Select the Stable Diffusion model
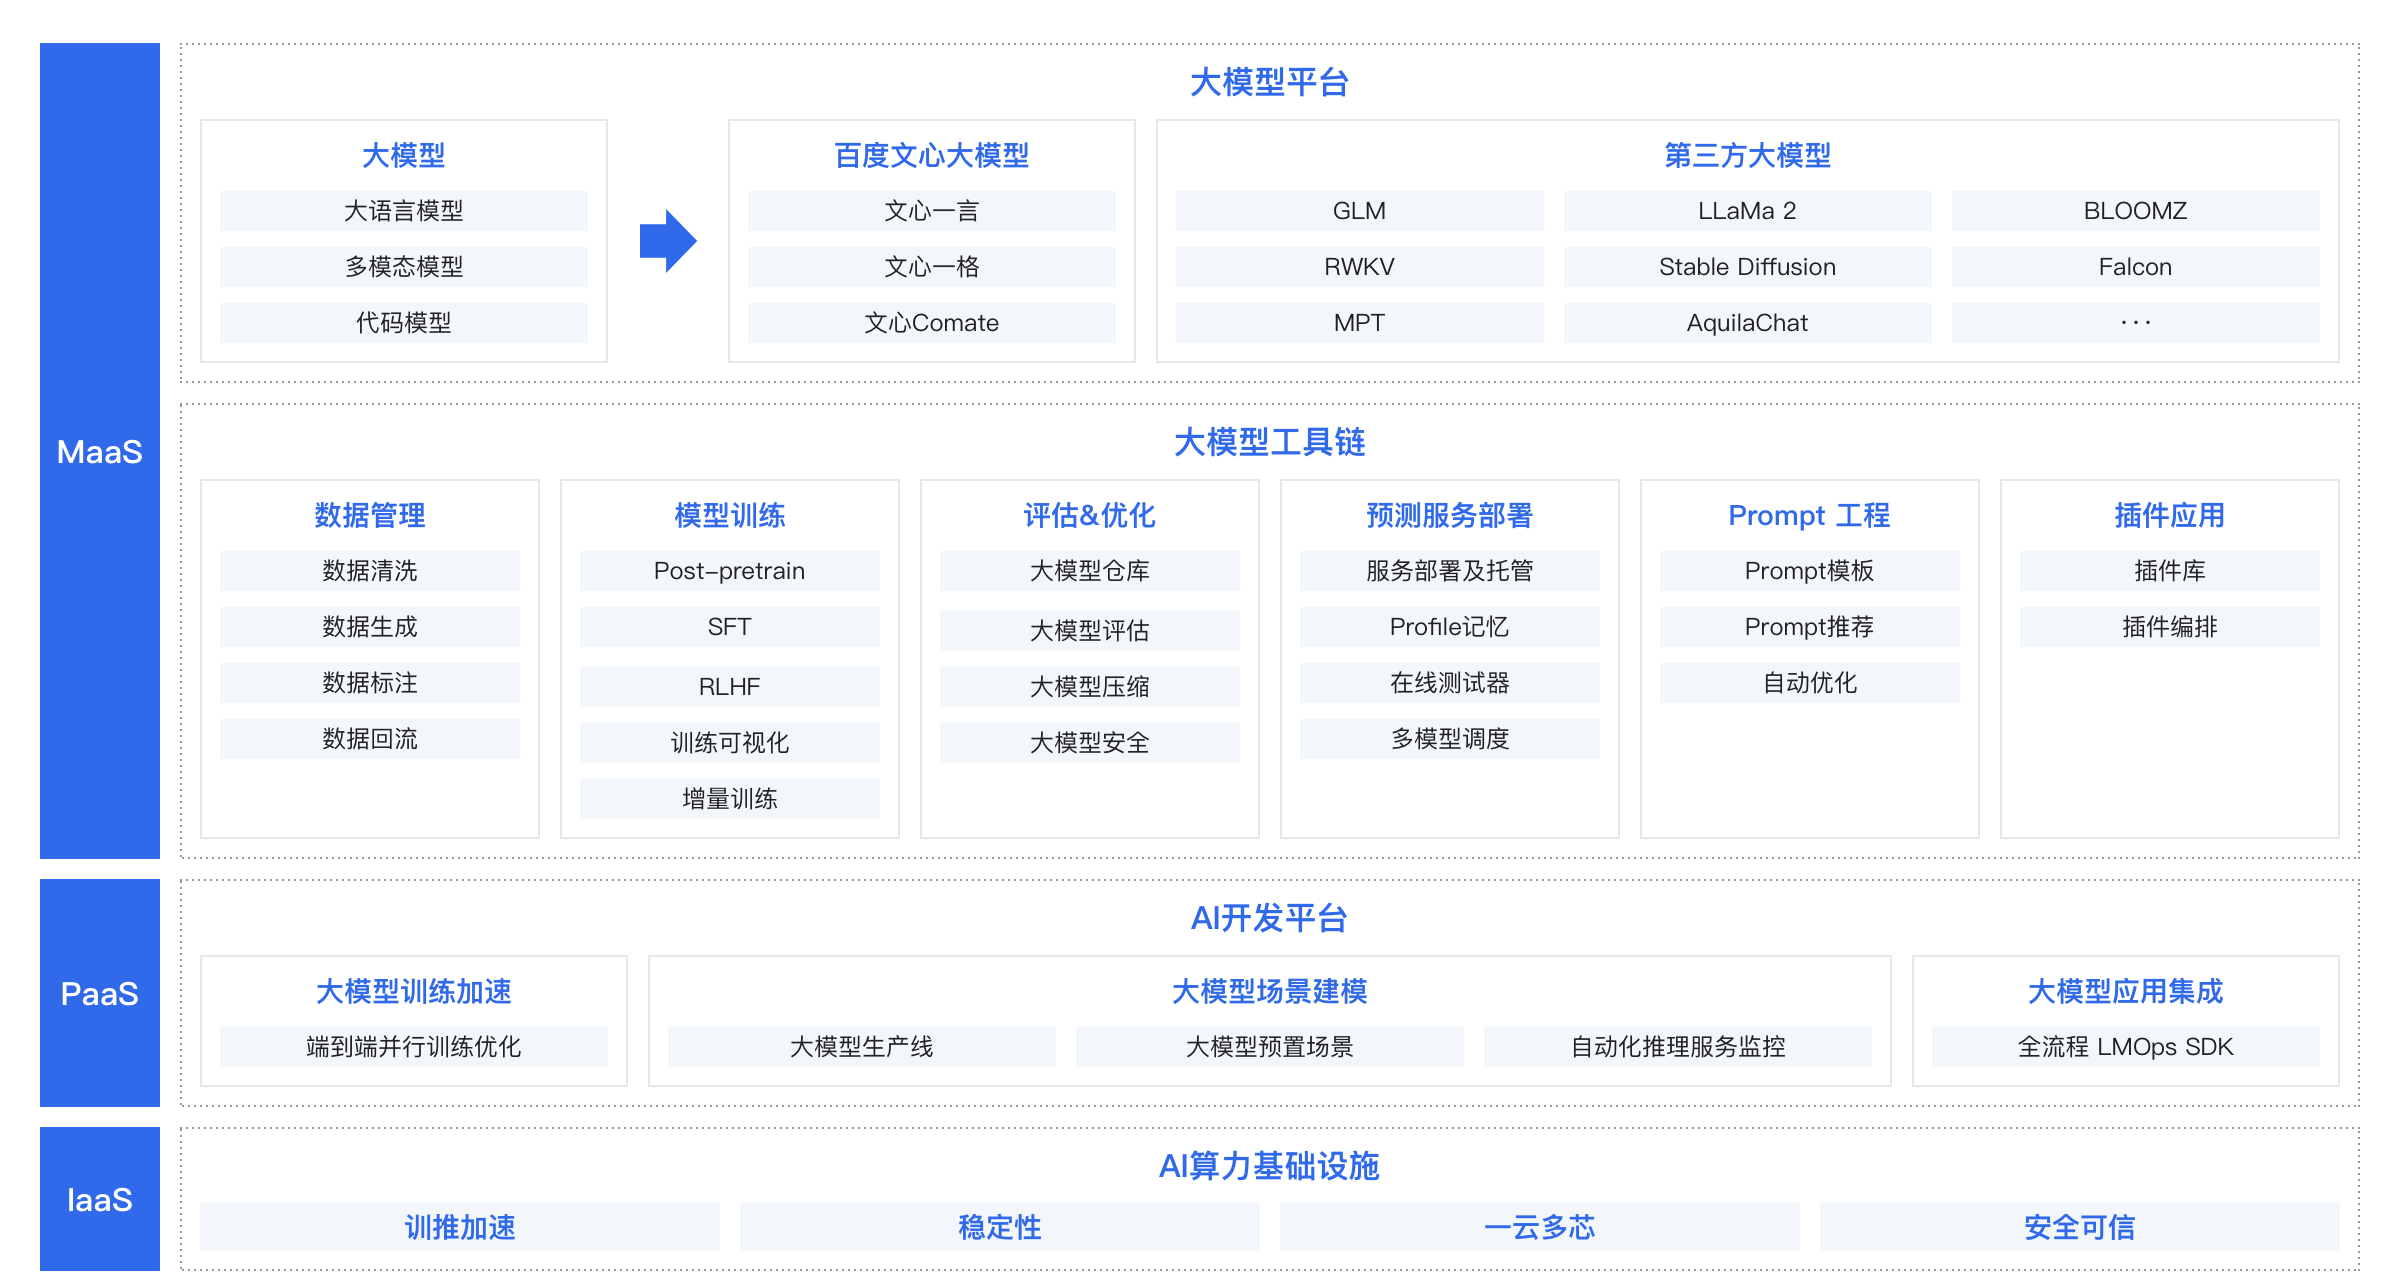Image resolution: width=2386 pixels, height=1282 pixels. [x=1748, y=267]
